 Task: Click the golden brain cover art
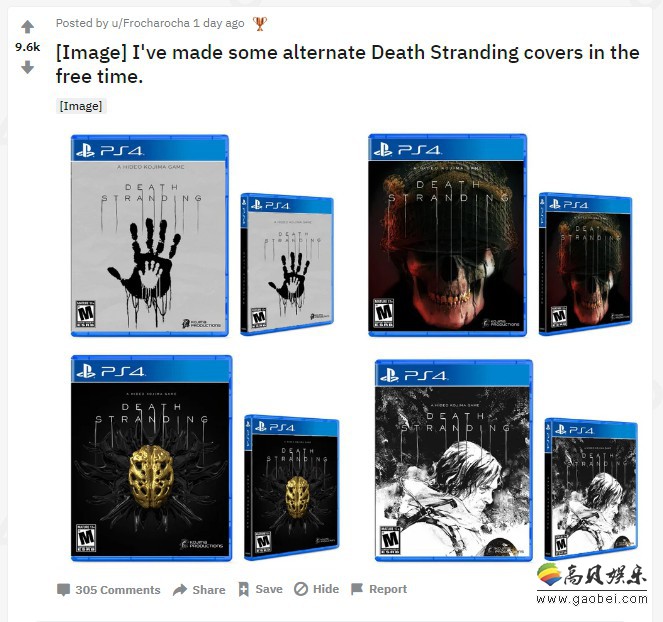point(151,458)
